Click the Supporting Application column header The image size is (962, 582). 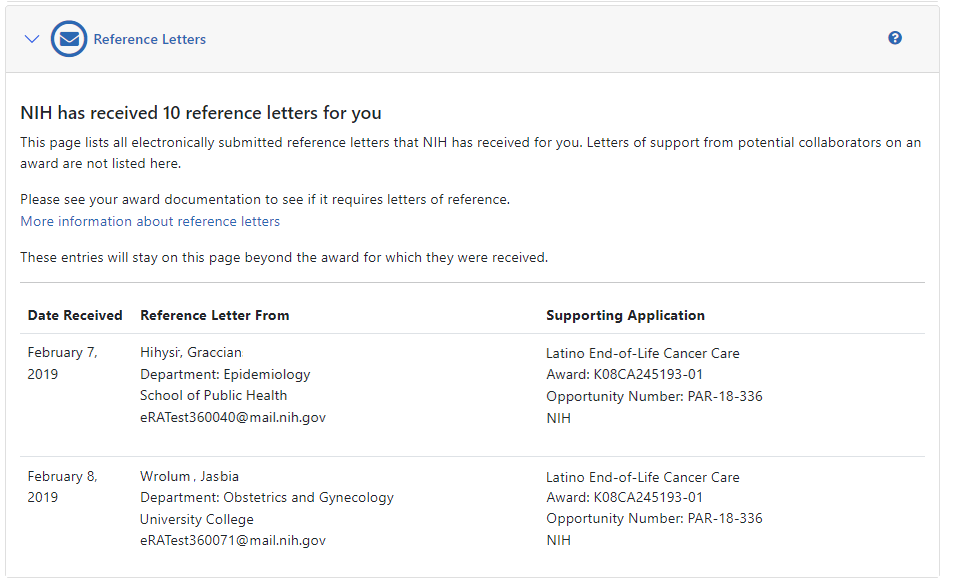click(x=625, y=315)
